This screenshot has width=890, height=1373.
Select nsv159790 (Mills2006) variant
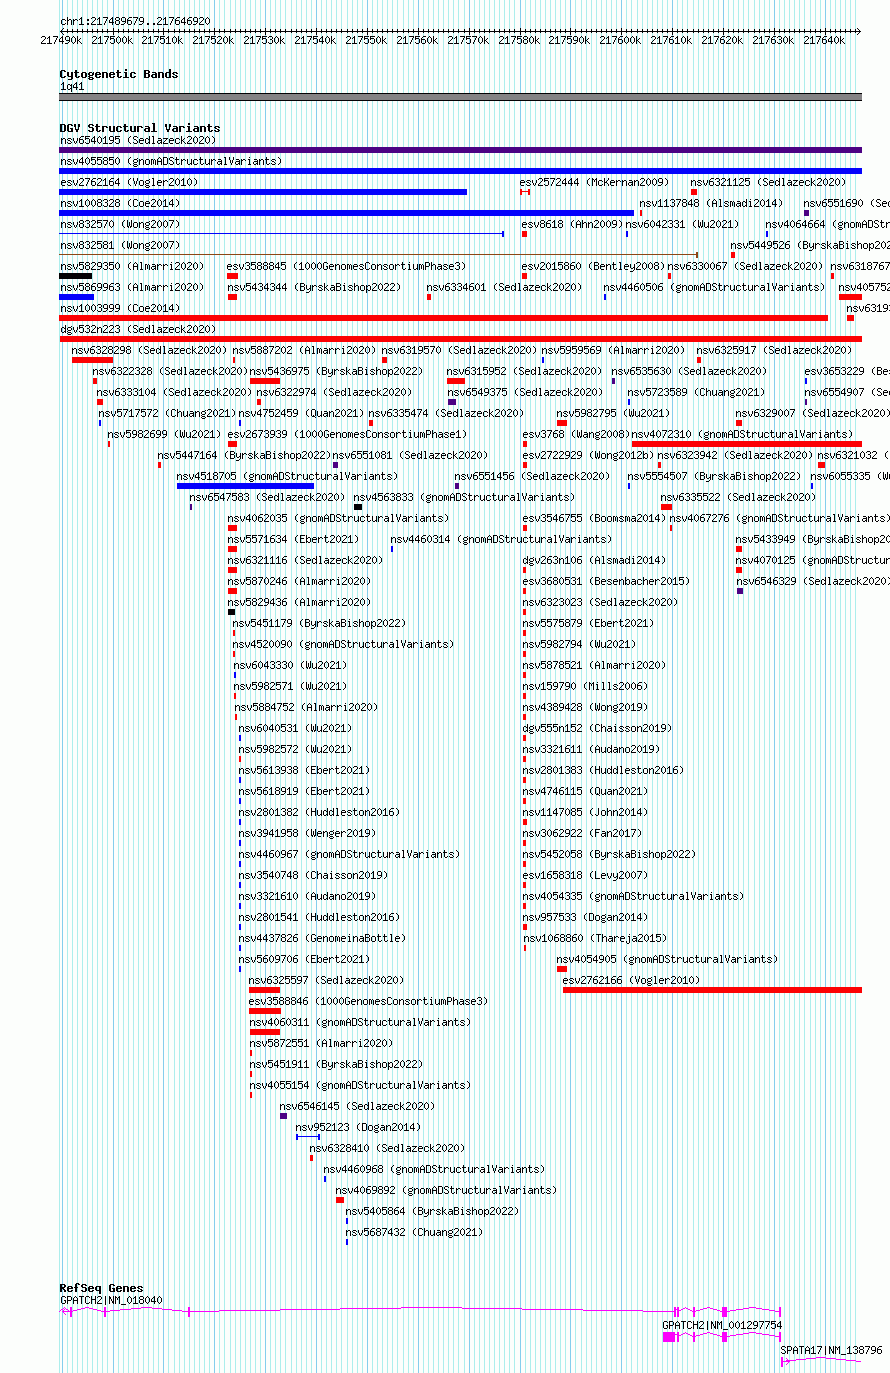pos(524,696)
